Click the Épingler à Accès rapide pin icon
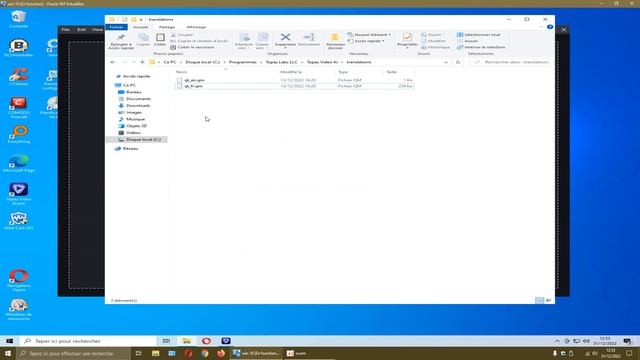640x360 pixels. [x=121, y=38]
